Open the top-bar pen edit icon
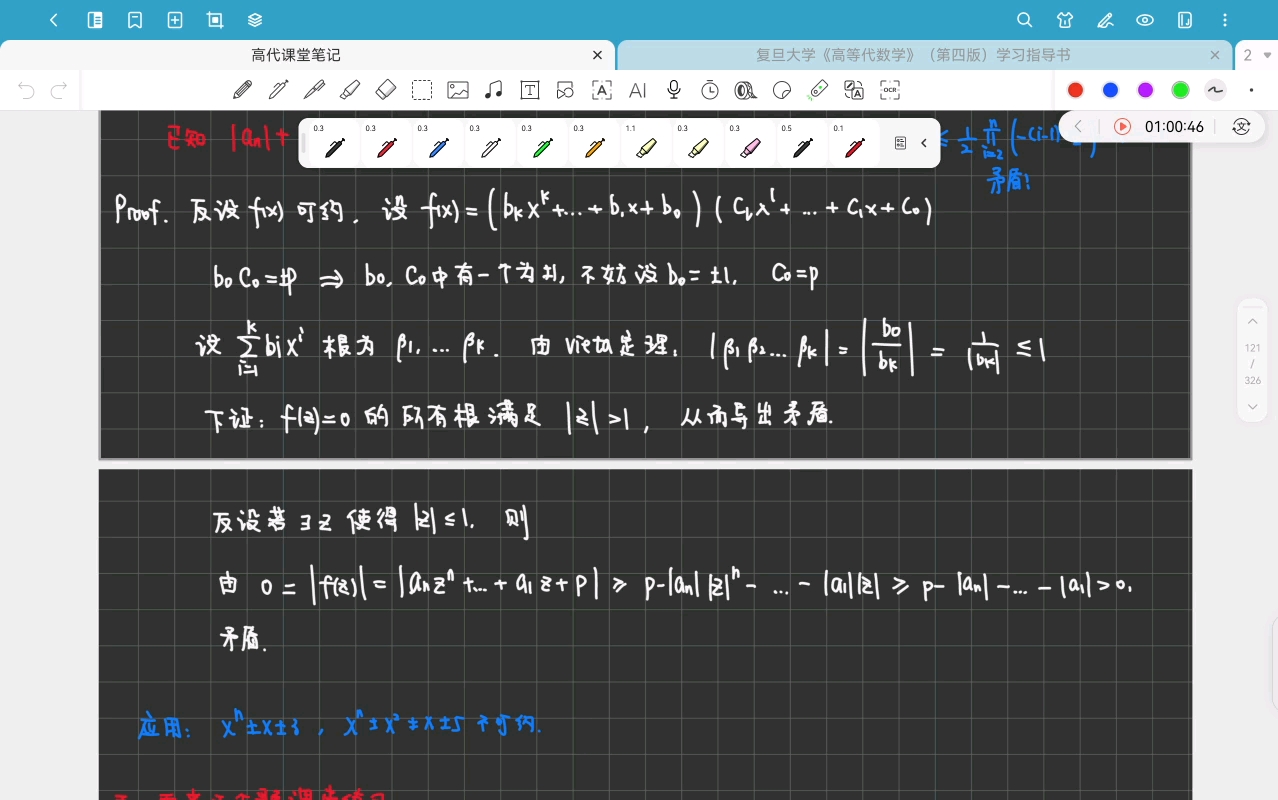 point(1105,20)
